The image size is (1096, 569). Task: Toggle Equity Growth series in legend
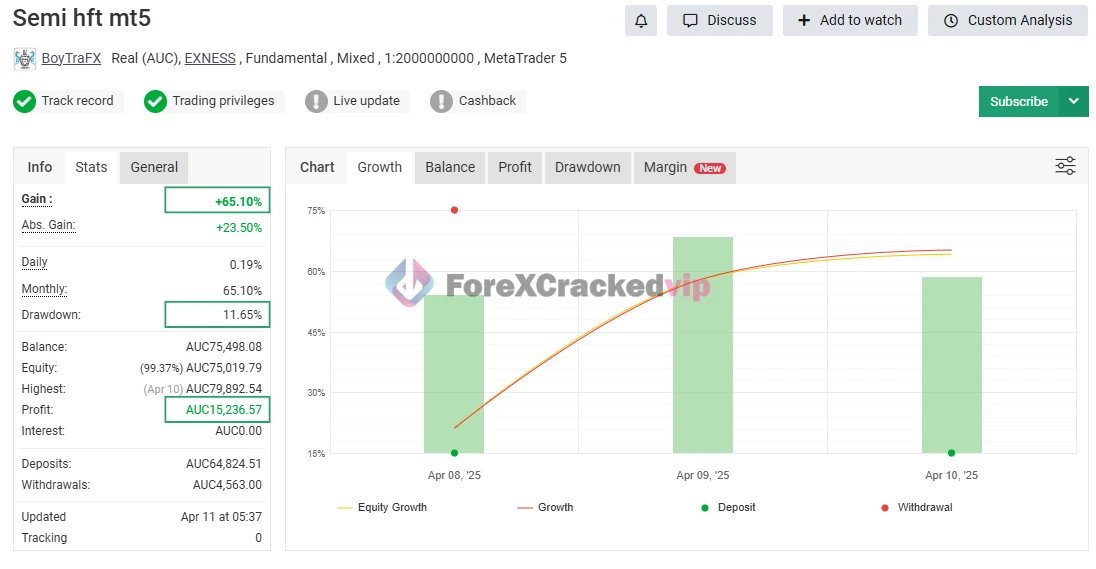383,508
